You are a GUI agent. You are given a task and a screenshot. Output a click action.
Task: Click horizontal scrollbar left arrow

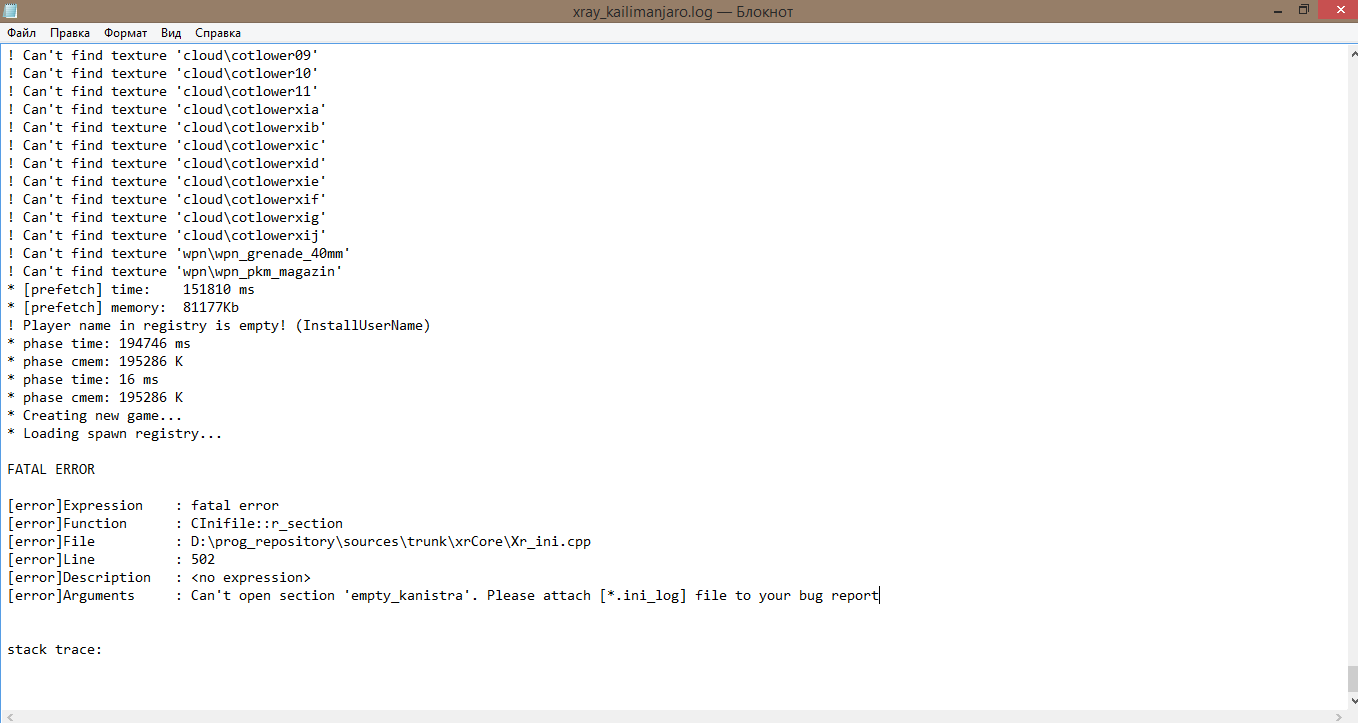[x=8, y=716]
